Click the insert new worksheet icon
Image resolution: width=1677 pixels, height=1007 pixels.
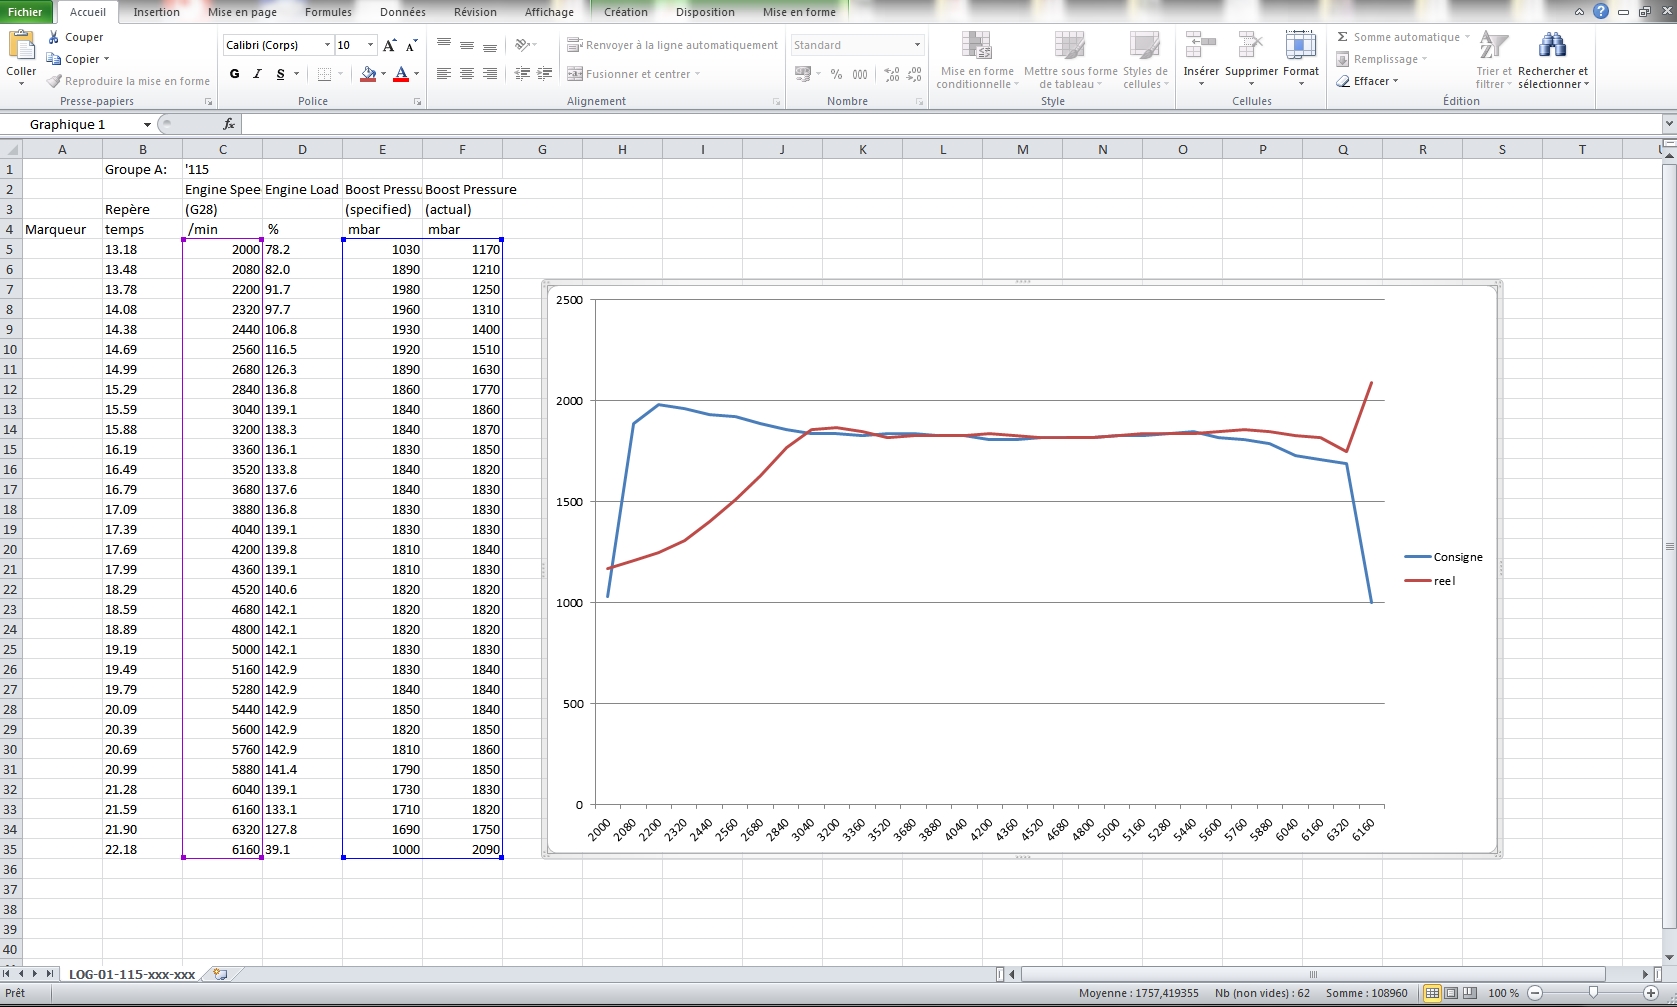click(220, 974)
